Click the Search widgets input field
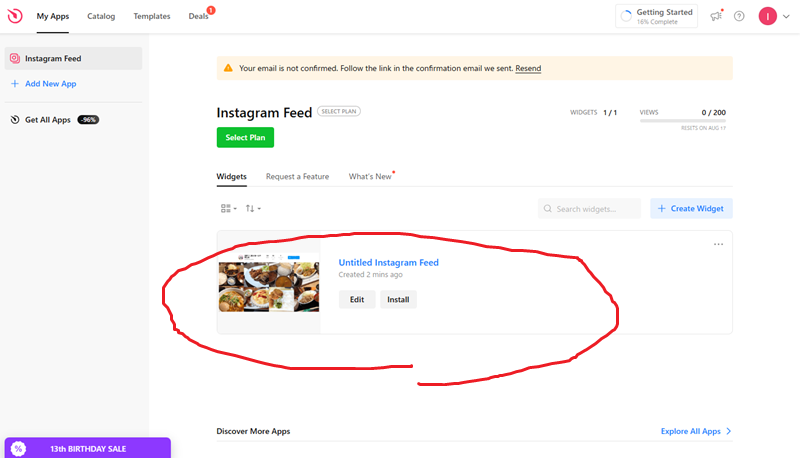Image resolution: width=800 pixels, height=458 pixels. (x=589, y=209)
